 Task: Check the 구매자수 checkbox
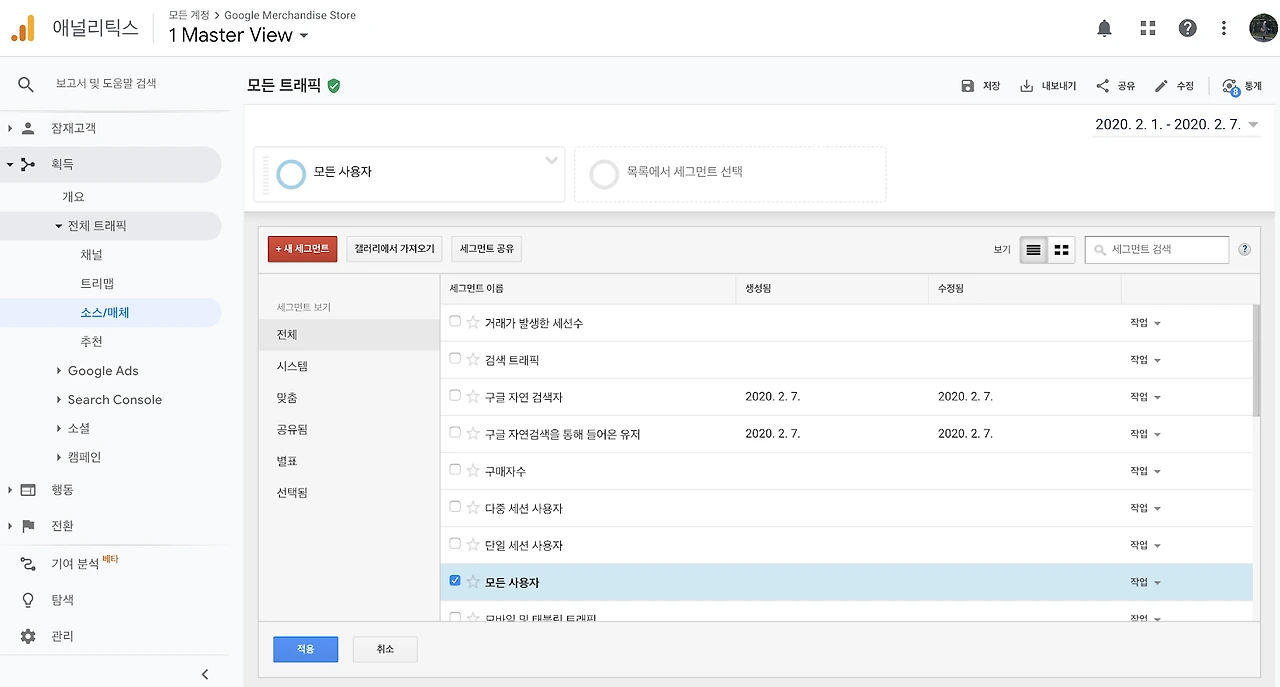[455, 470]
